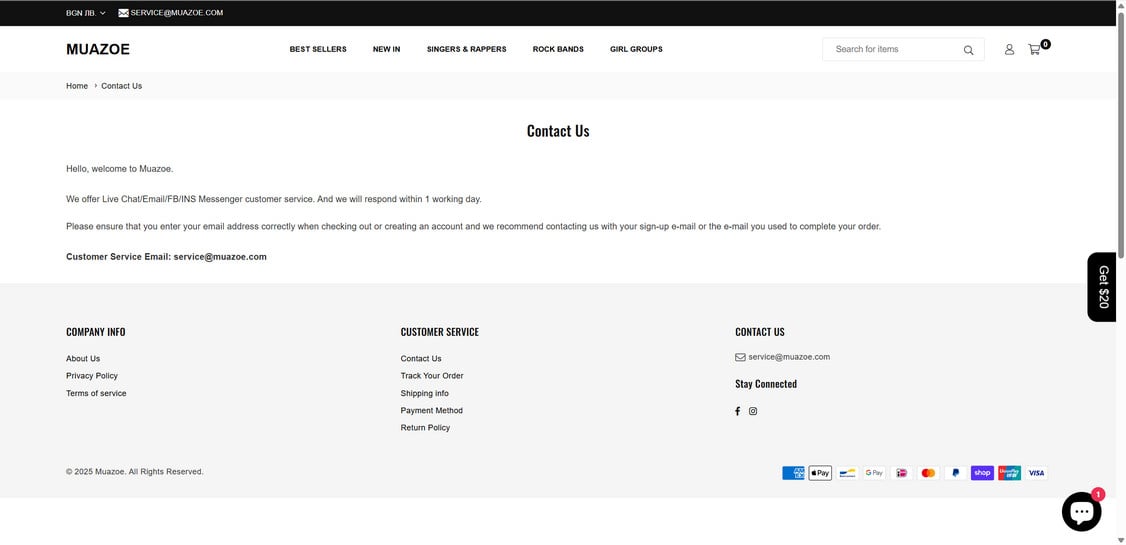Open the BGN currency selector dropdown

click(x=85, y=13)
